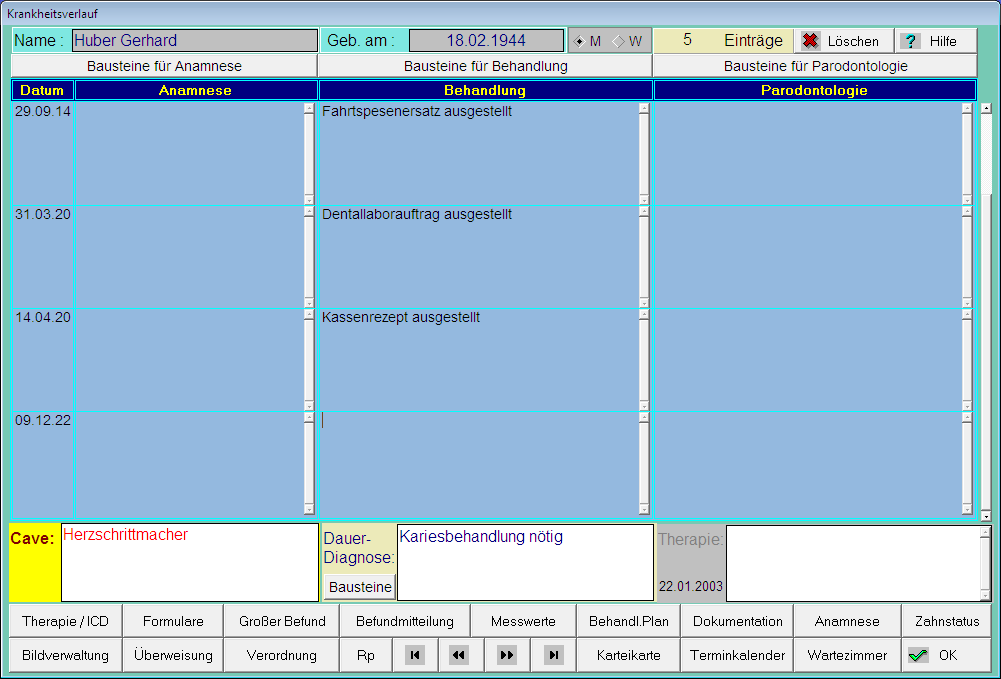Click the red X Löschen icon
The width and height of the screenshot is (1001, 679).
[811, 41]
